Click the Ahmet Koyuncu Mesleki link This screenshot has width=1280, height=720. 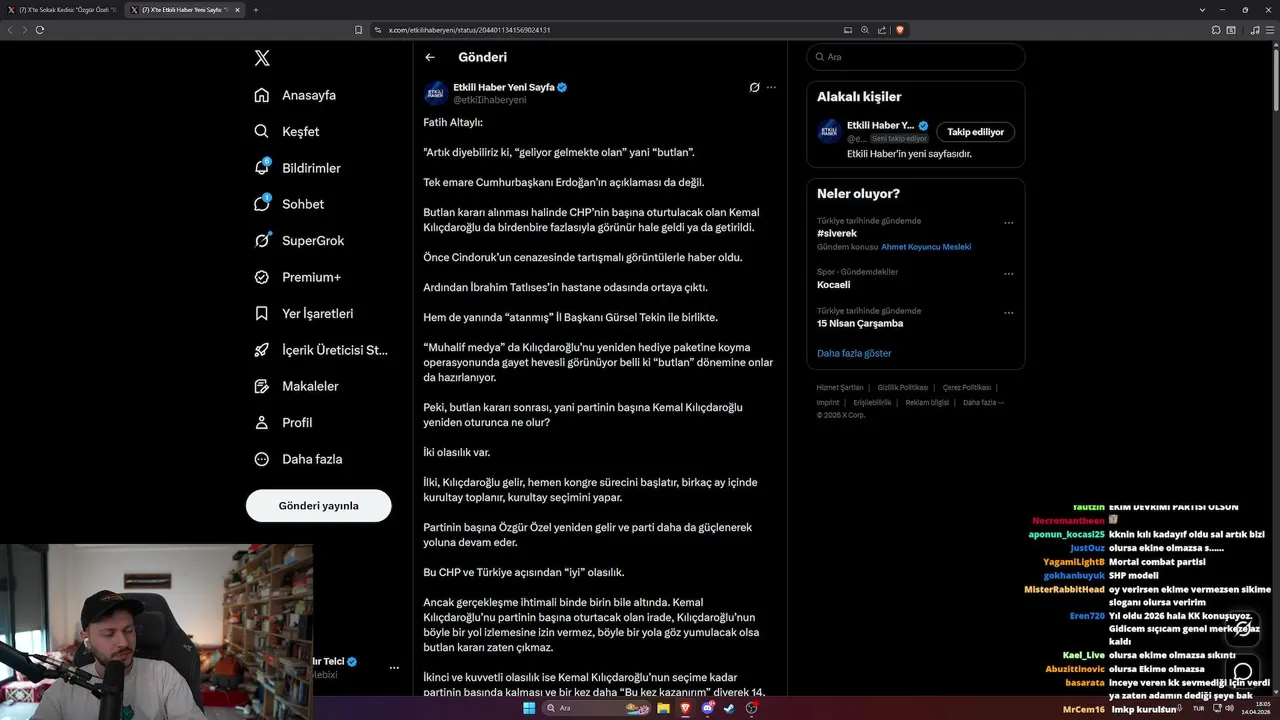(926, 247)
